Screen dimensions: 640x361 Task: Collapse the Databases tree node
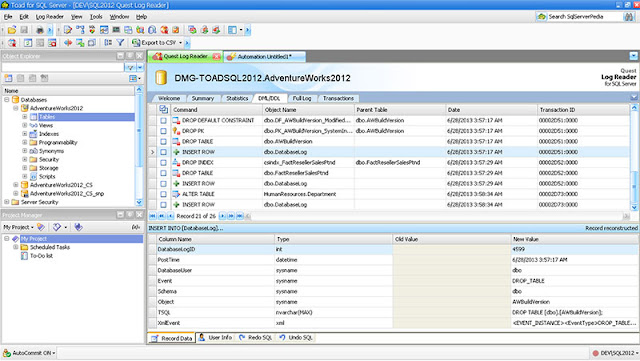coord(7,100)
